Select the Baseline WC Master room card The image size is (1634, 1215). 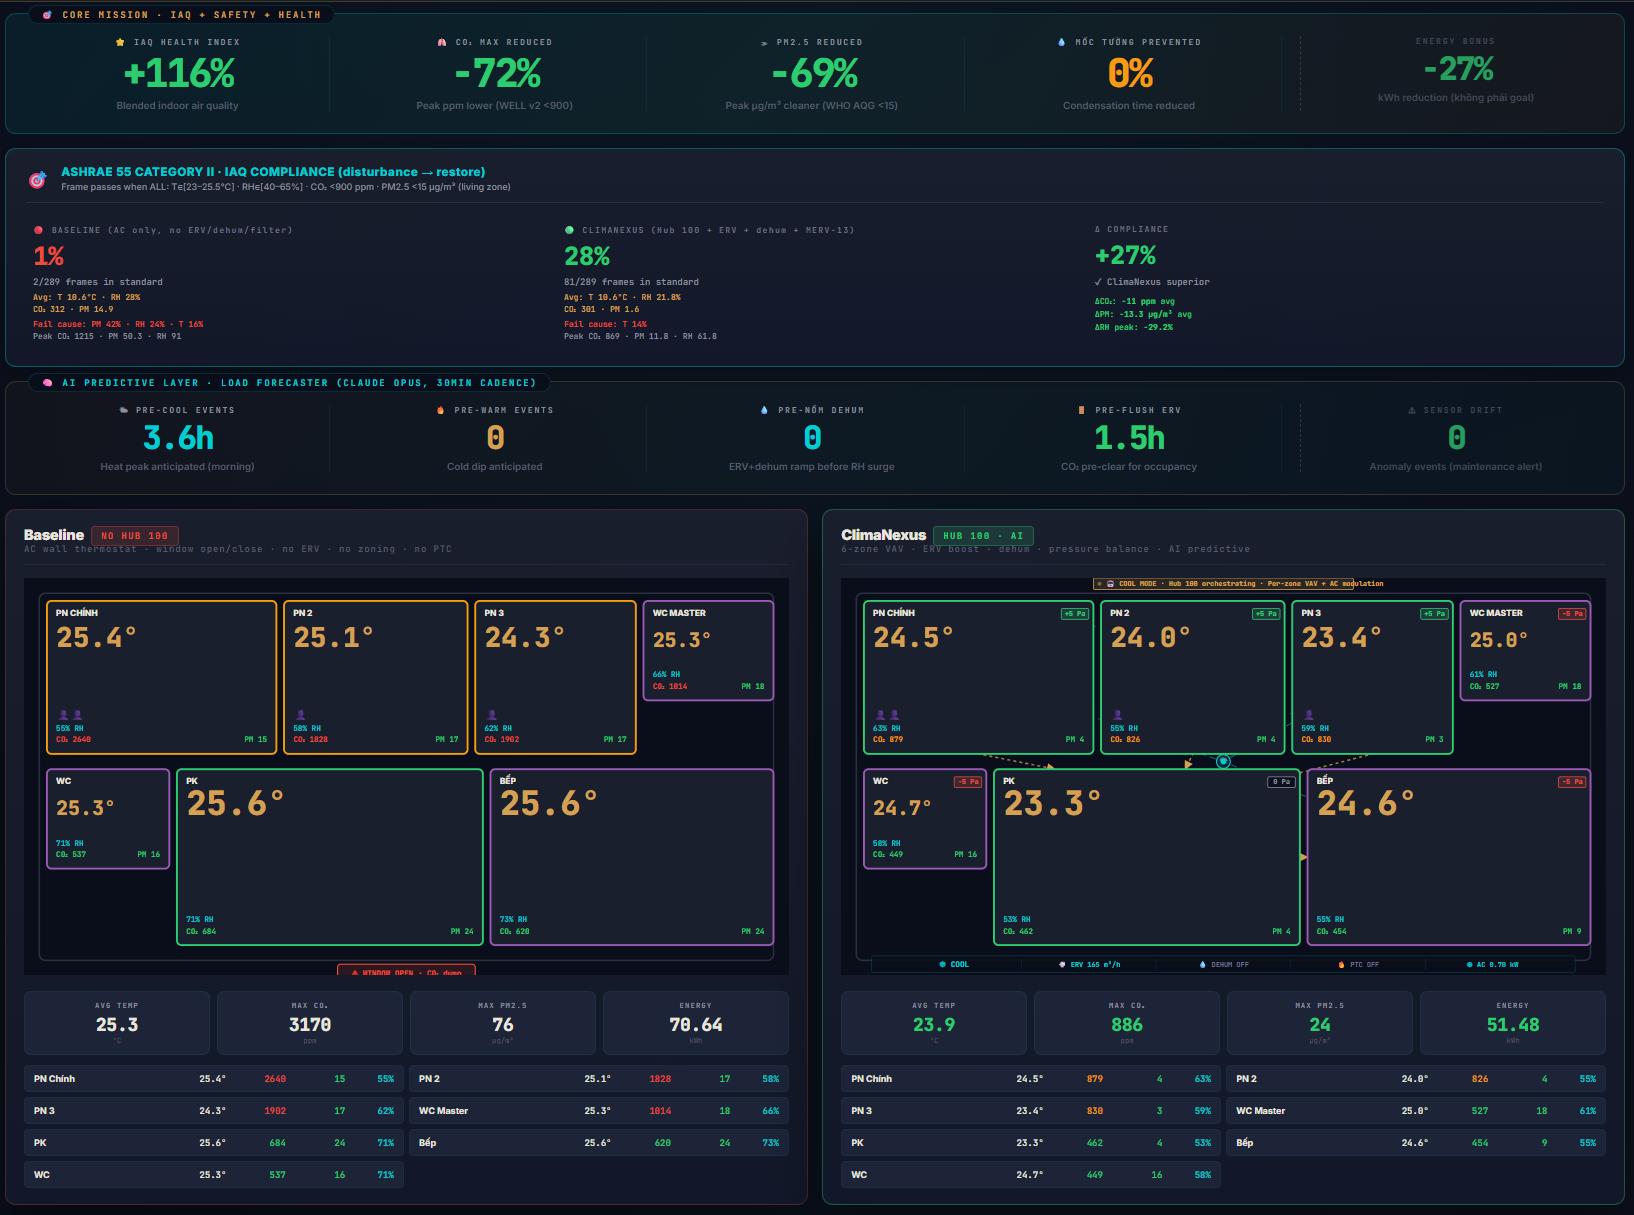[x=708, y=650]
